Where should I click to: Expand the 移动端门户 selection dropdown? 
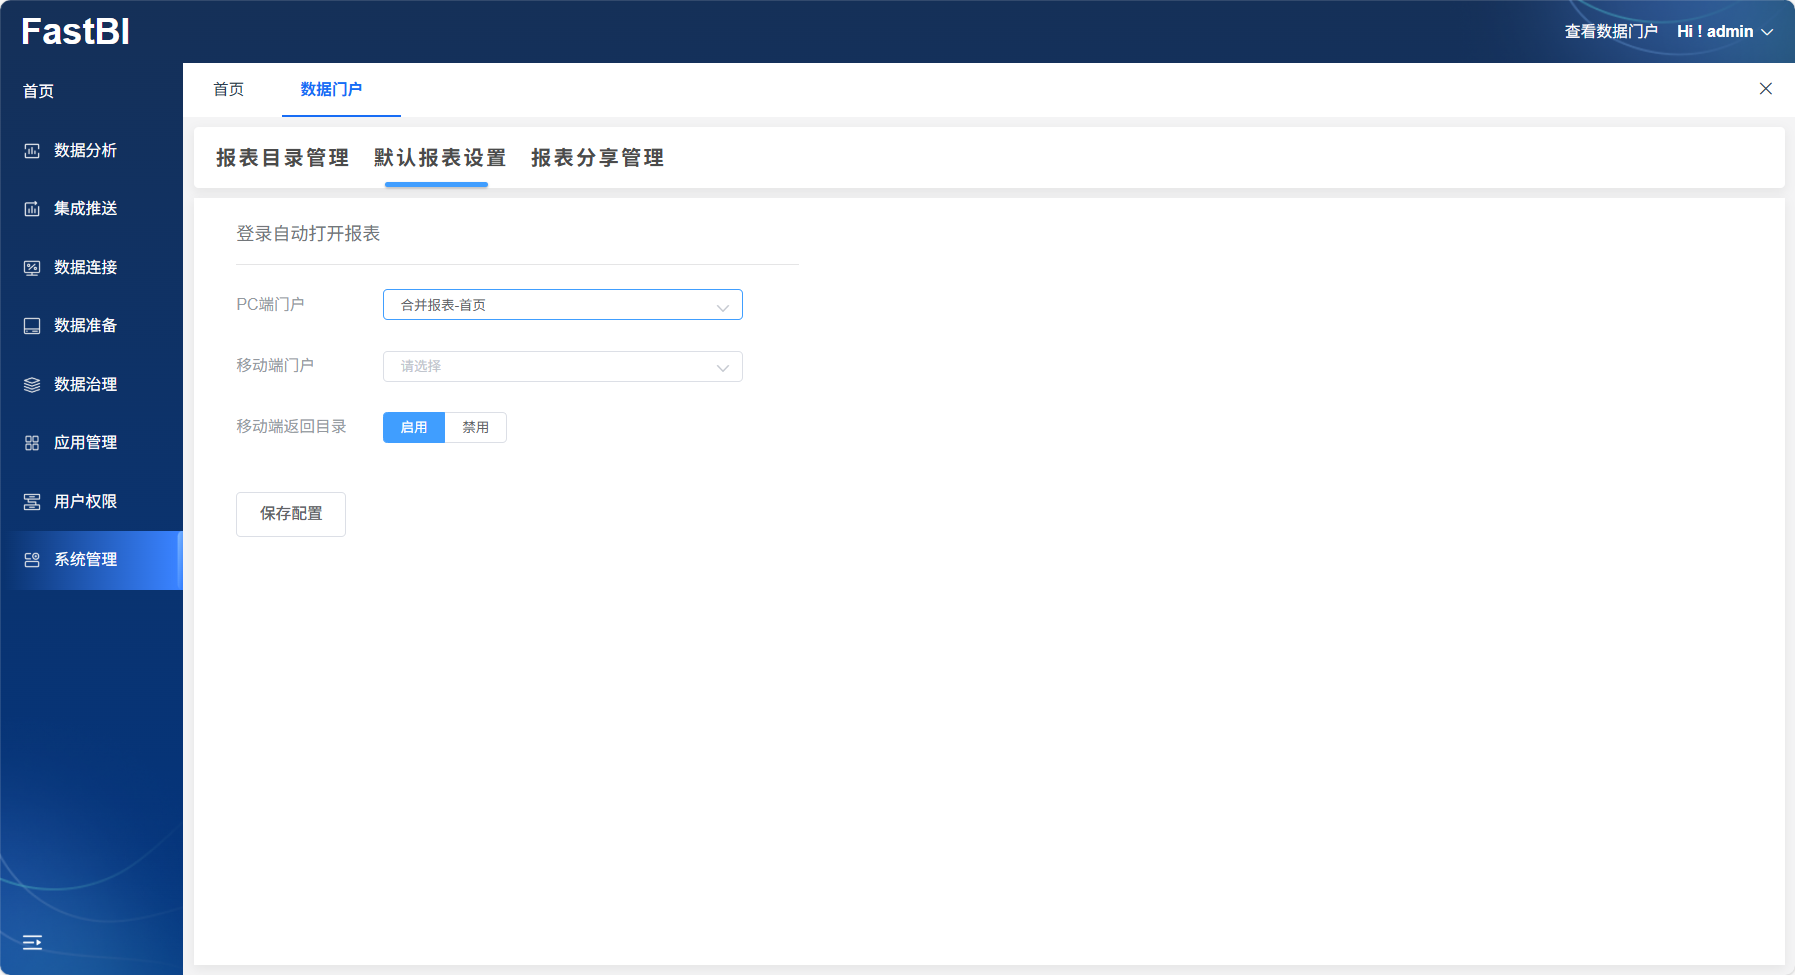click(562, 366)
